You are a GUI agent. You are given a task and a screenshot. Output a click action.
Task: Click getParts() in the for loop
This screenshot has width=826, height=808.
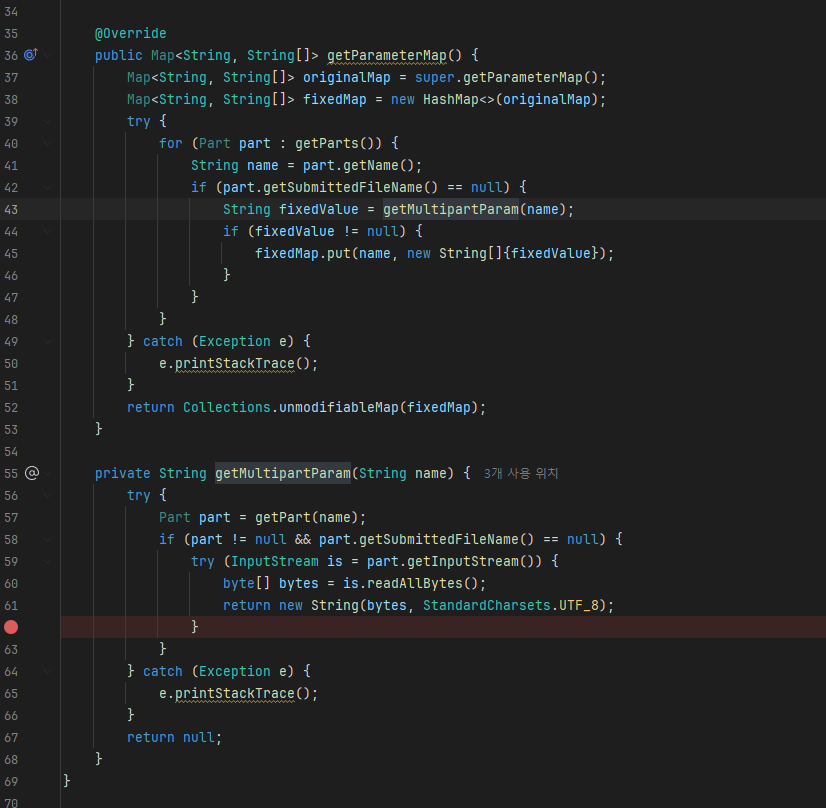[335, 143]
